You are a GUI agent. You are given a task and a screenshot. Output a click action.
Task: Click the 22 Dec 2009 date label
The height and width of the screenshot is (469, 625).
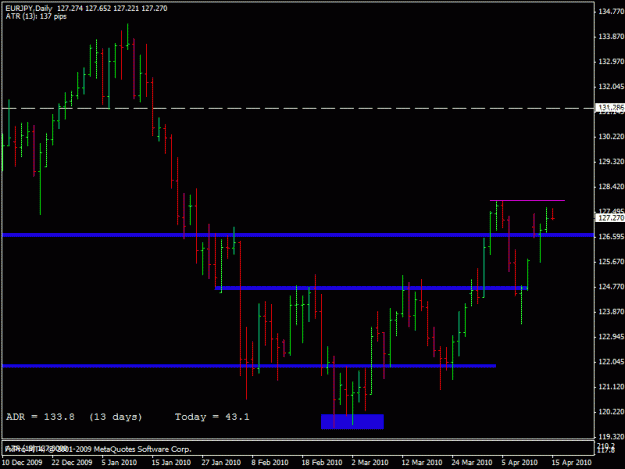pos(72,463)
